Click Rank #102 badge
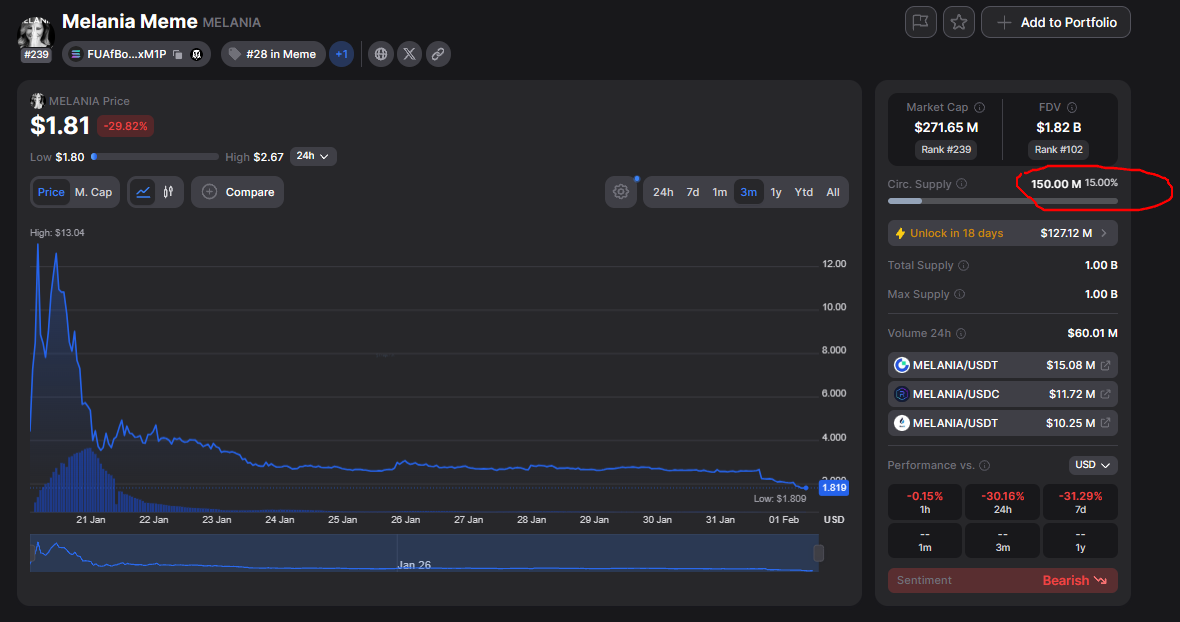Viewport: 1180px width, 622px height. click(1059, 150)
